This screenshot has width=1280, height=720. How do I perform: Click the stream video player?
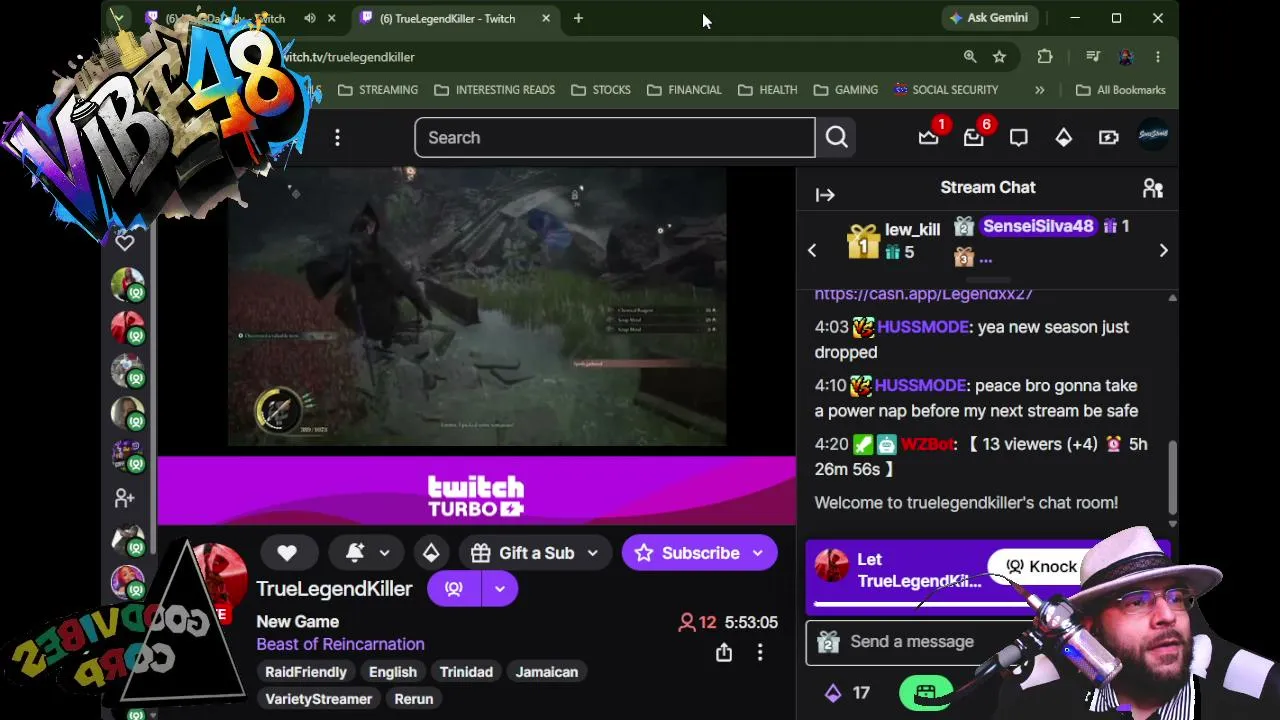coord(477,307)
